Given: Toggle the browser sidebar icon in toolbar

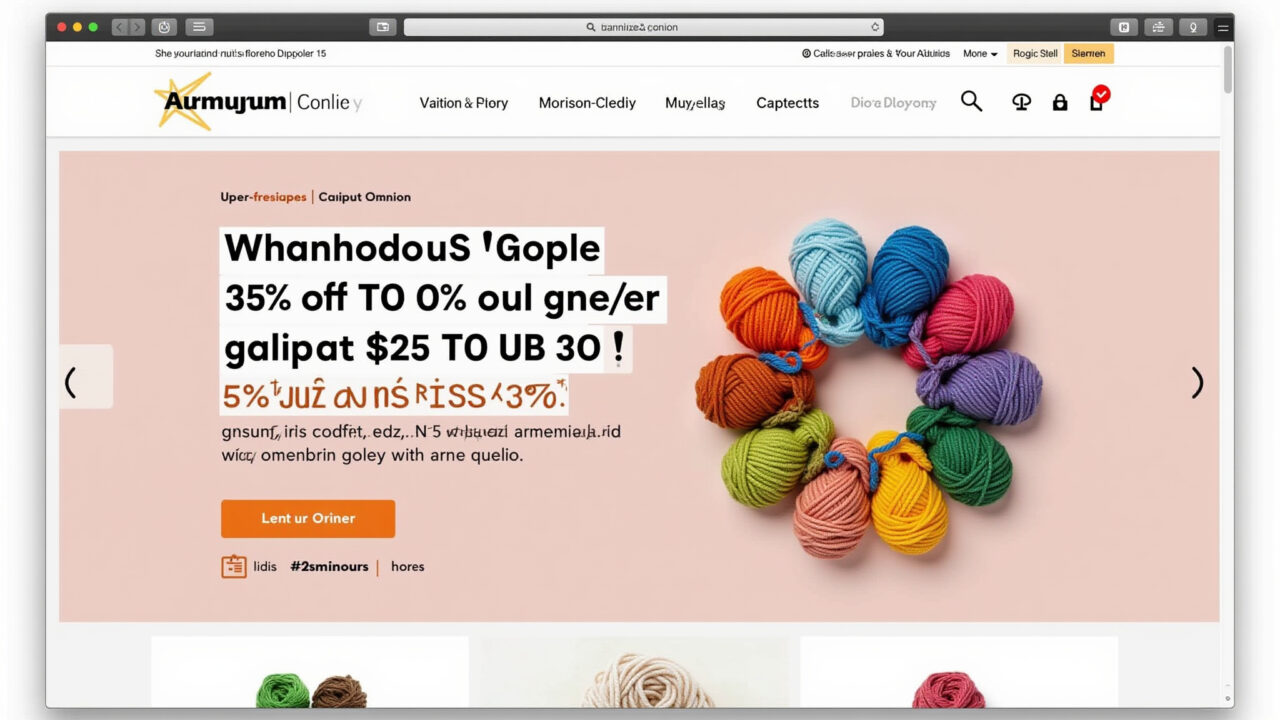Looking at the screenshot, I should tap(200, 27).
